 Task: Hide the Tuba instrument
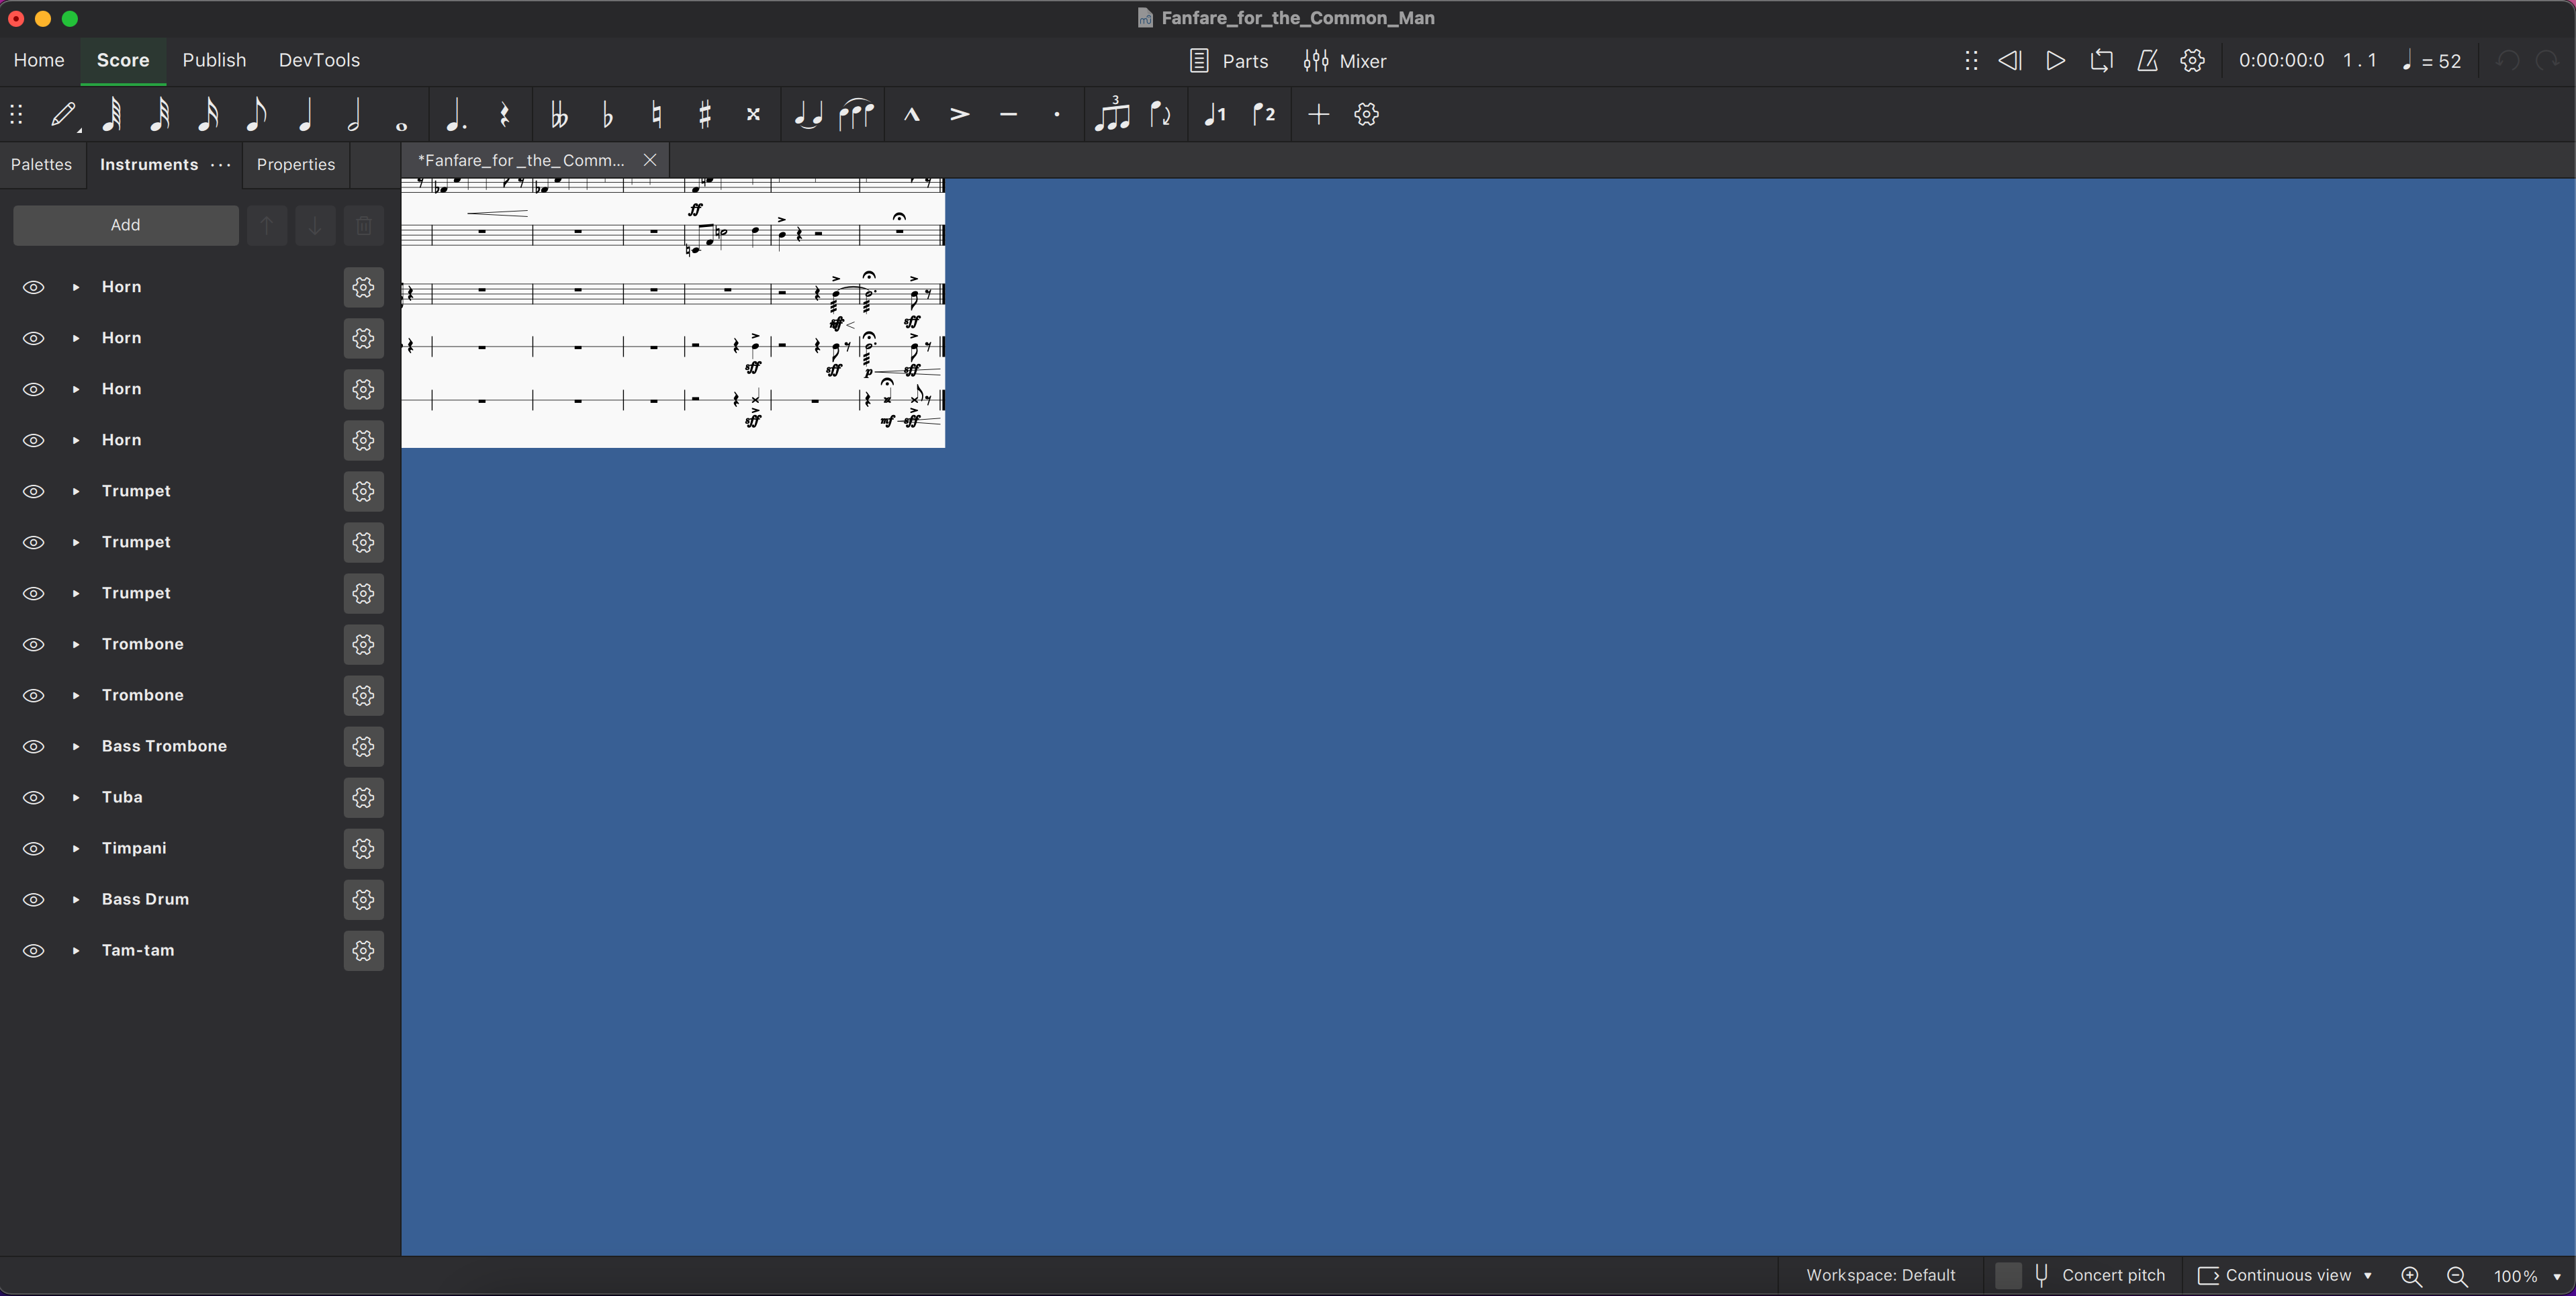click(33, 798)
